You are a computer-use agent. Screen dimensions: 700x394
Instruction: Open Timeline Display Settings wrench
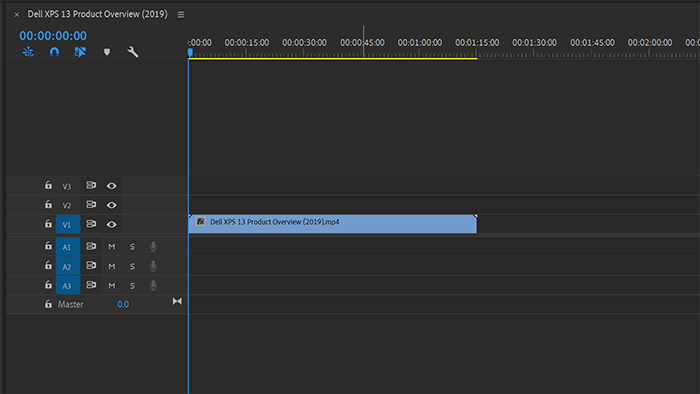click(133, 52)
